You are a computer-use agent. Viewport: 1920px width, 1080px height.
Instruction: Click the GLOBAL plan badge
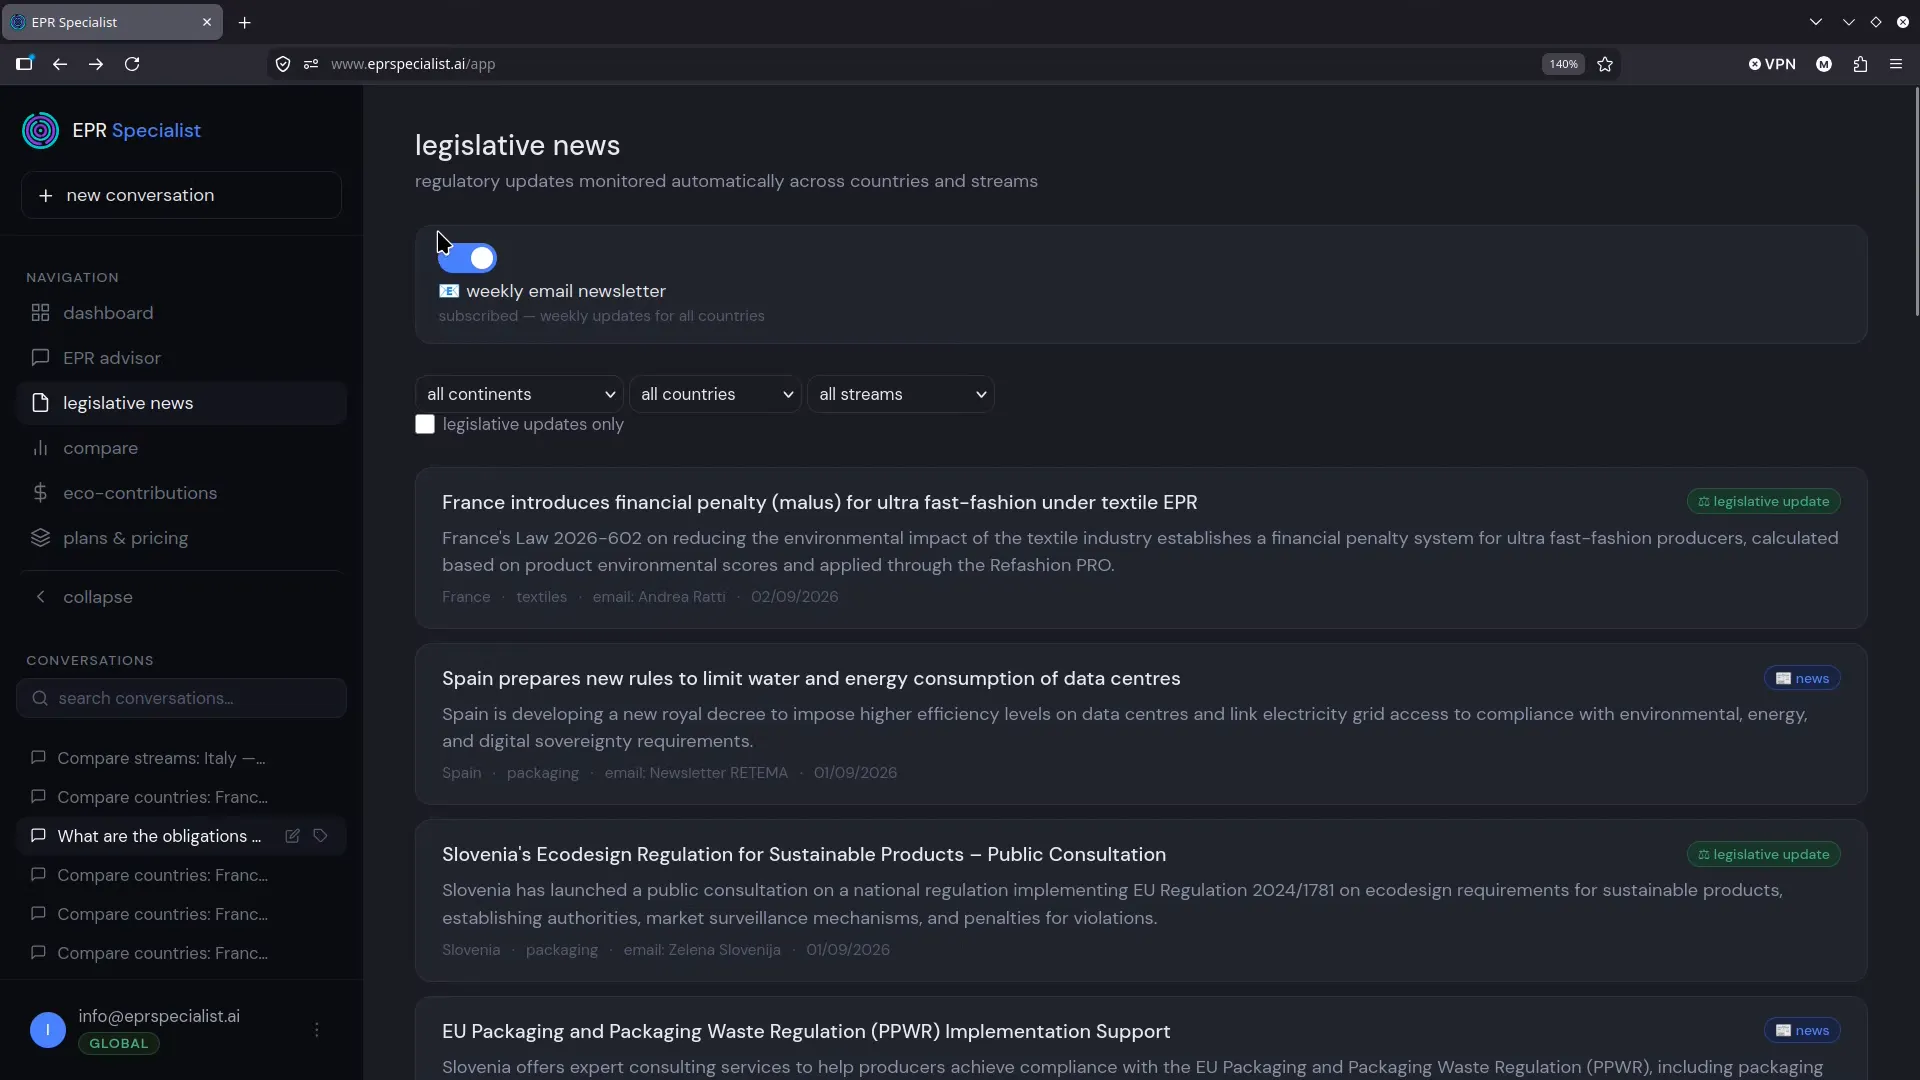[119, 1043]
